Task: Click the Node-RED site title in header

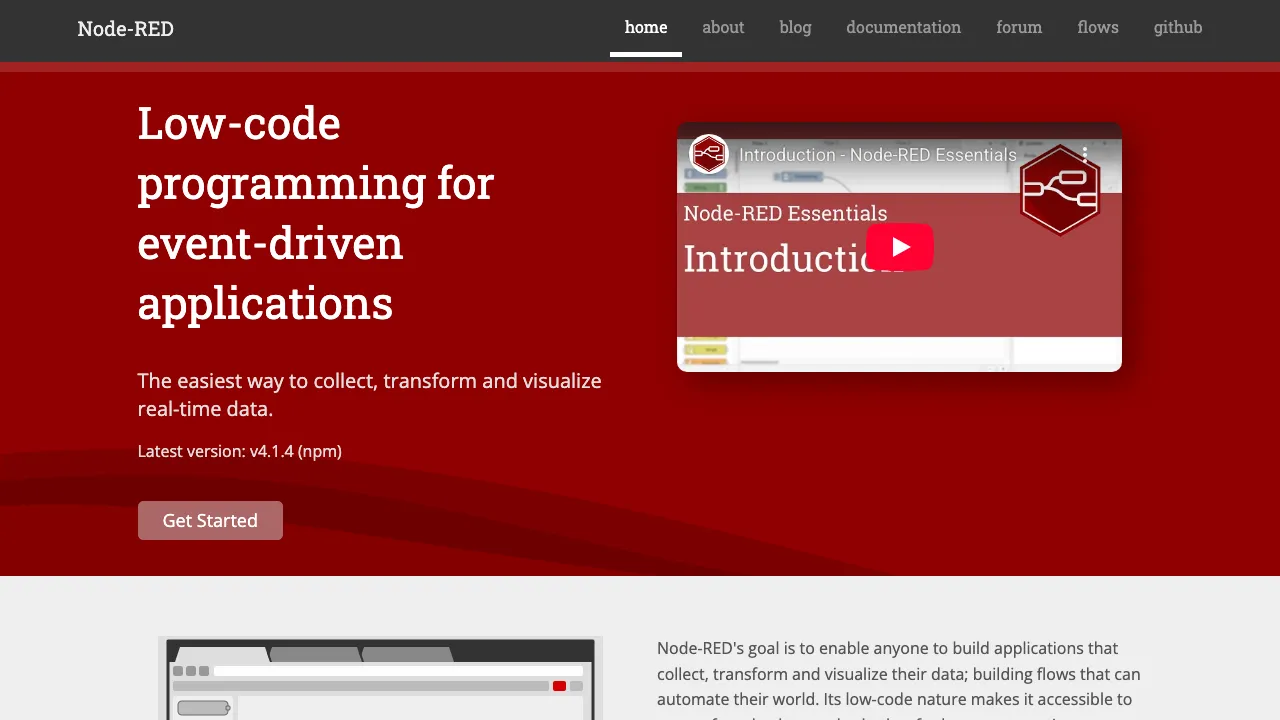Action: pyautogui.click(x=126, y=28)
